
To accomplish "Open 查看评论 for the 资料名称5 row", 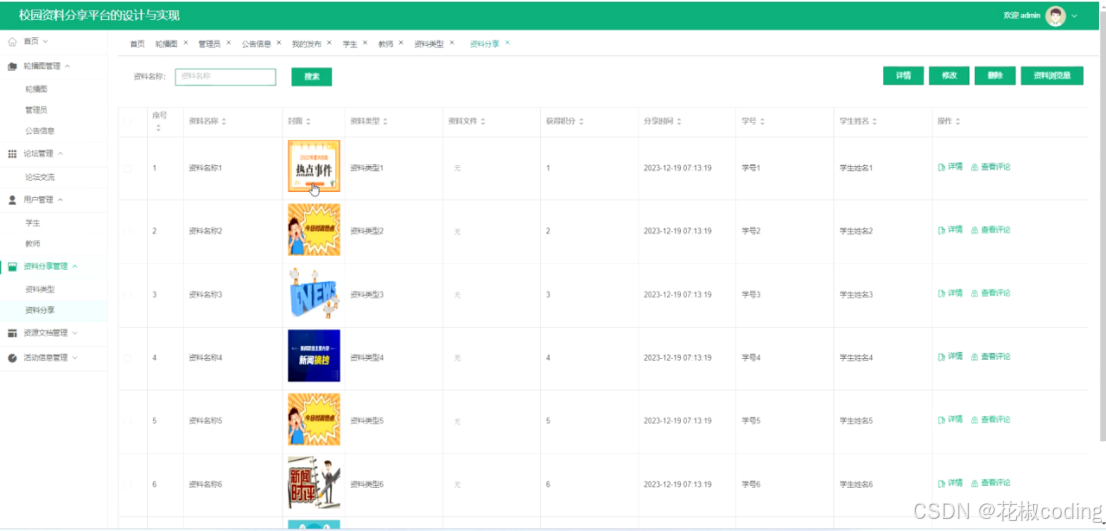I will click(x=991, y=420).
